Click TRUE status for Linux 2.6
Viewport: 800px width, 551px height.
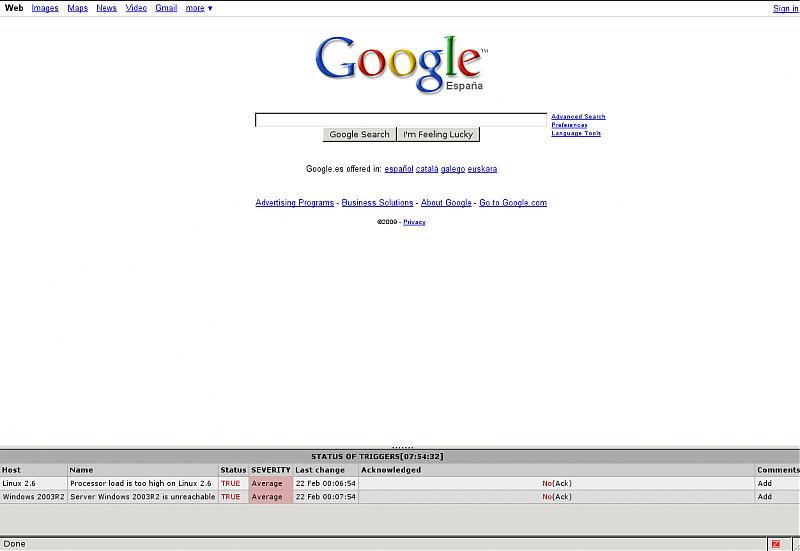(231, 483)
